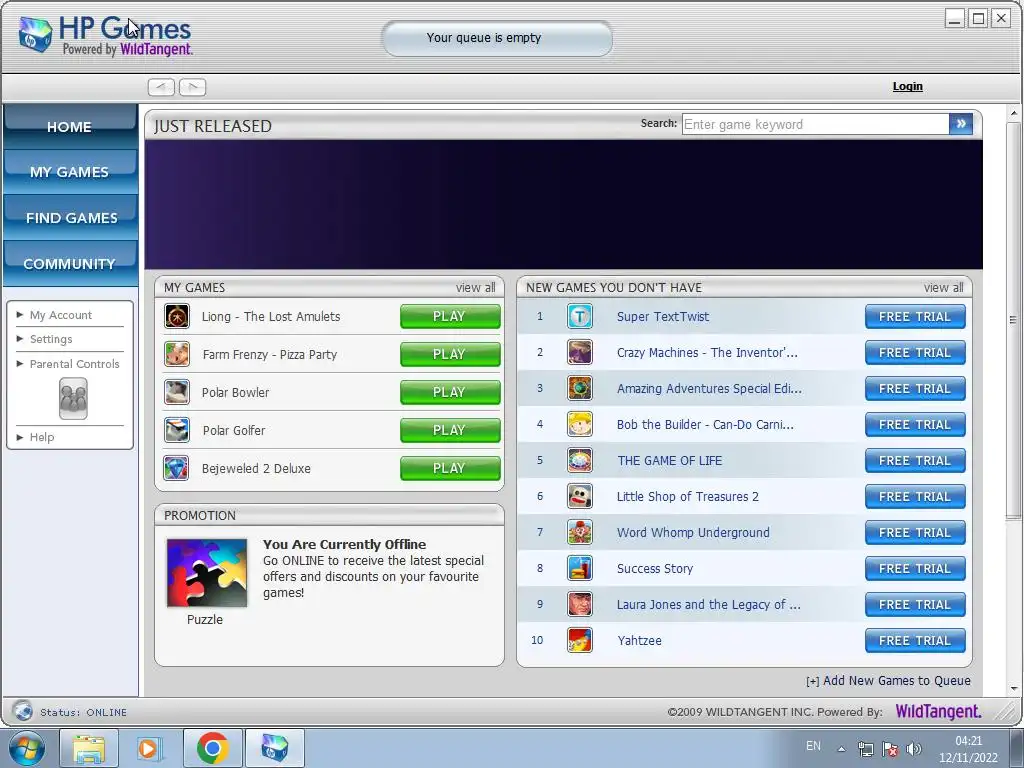Click the Crazy Machines game icon

[580, 353]
